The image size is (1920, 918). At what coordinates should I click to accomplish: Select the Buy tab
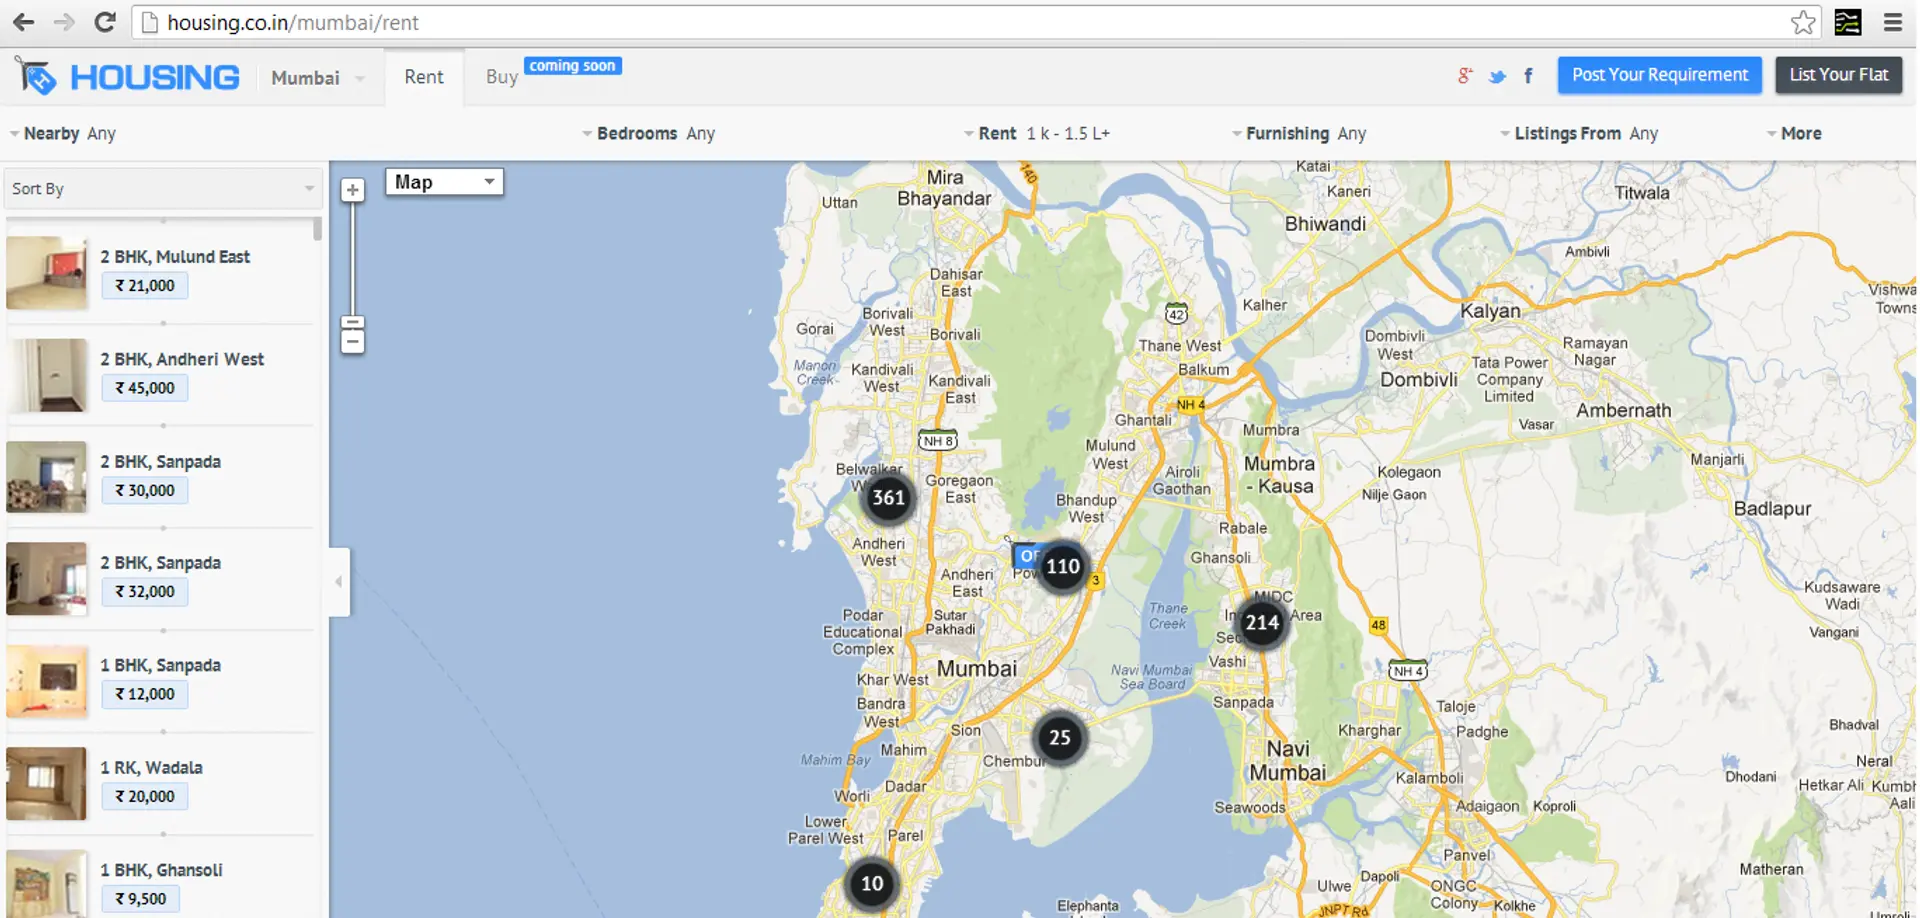click(502, 77)
